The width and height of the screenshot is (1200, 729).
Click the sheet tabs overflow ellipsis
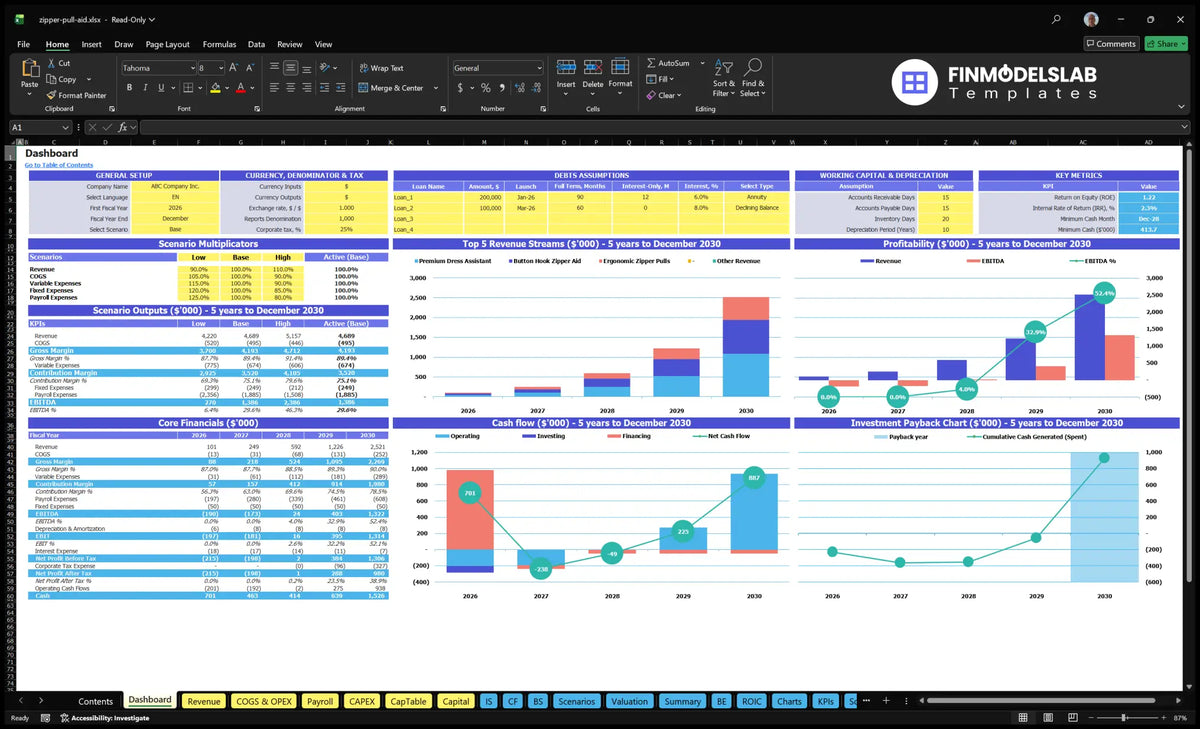coord(865,701)
